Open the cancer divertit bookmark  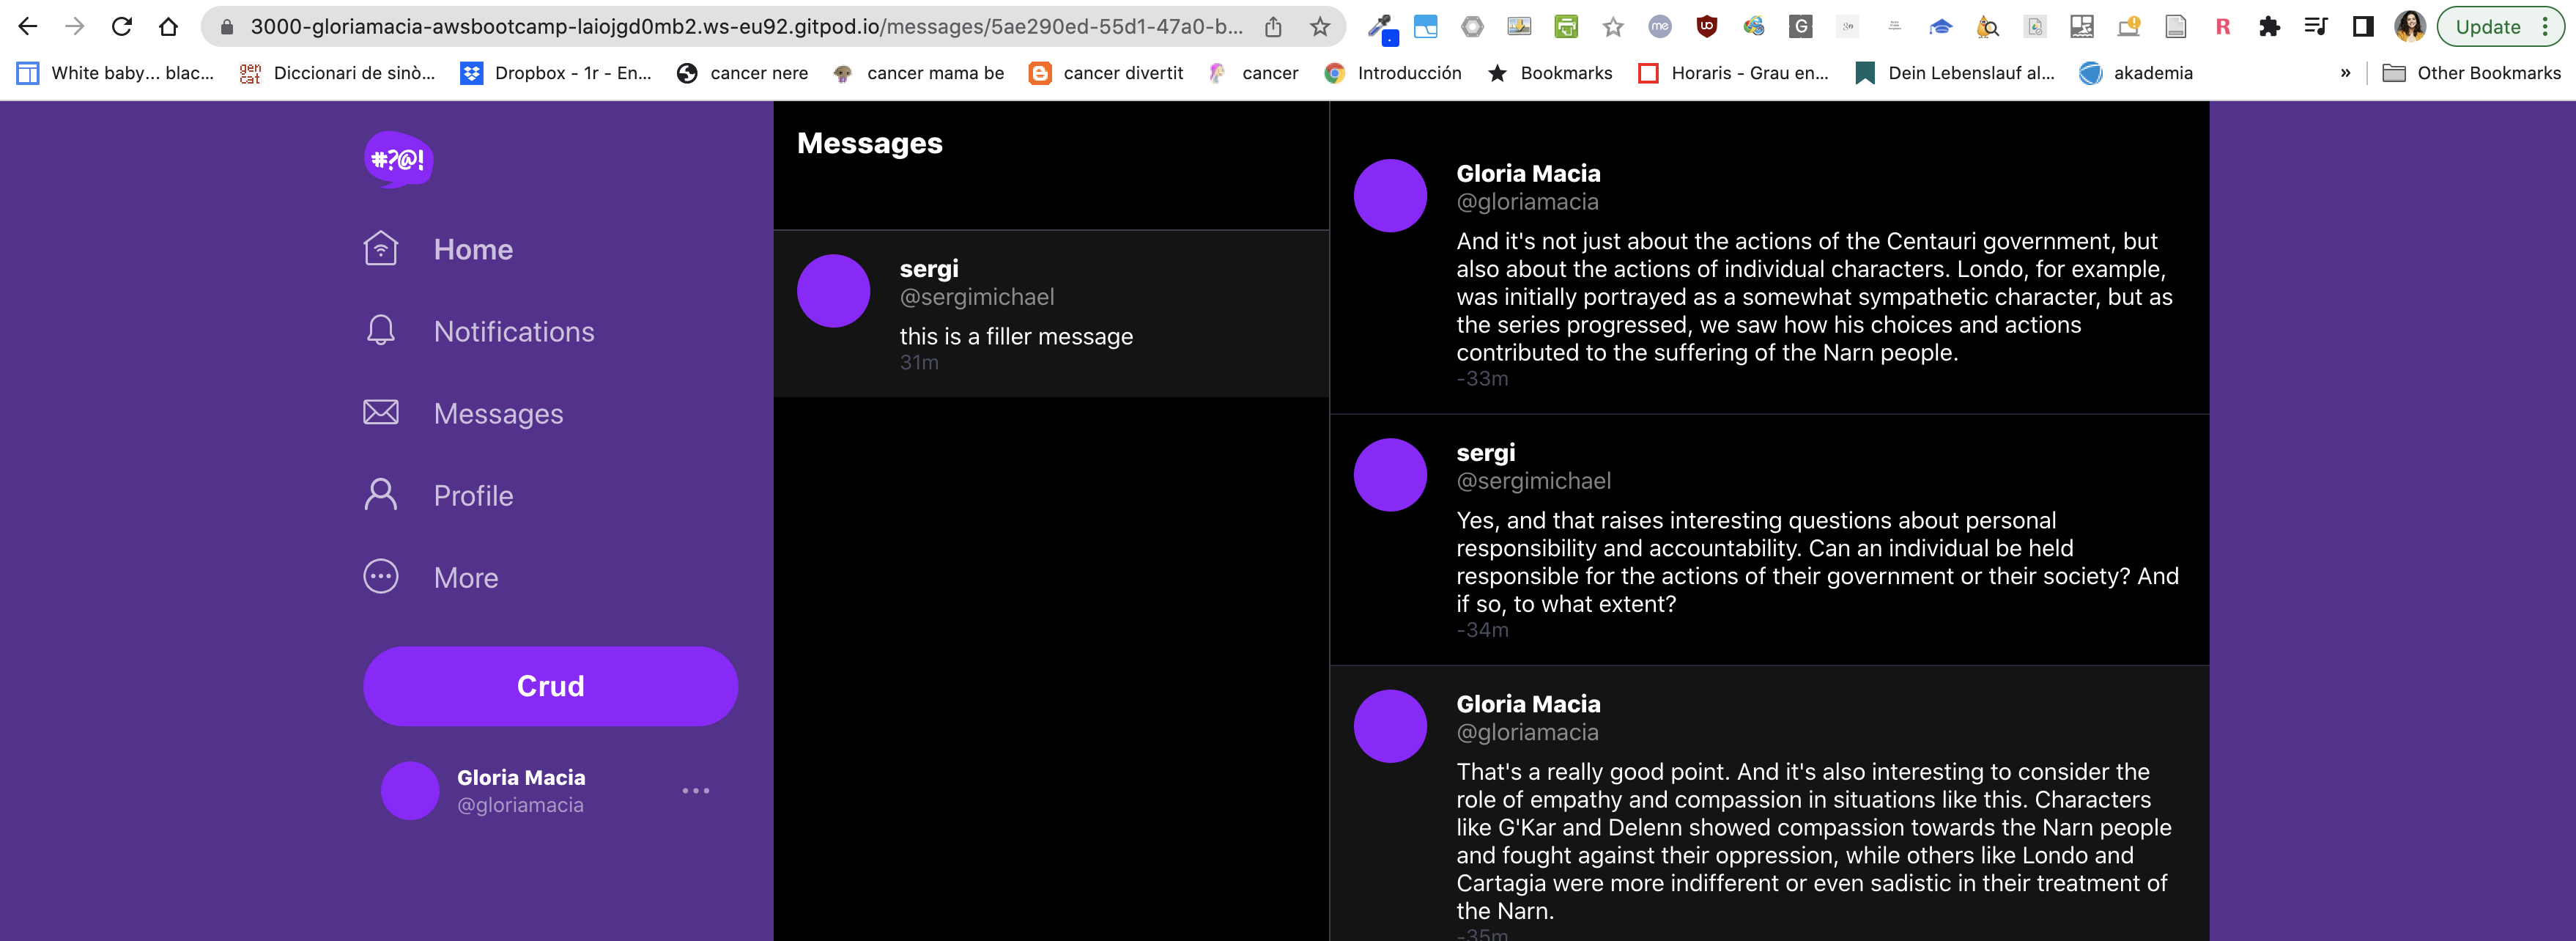tap(1122, 72)
